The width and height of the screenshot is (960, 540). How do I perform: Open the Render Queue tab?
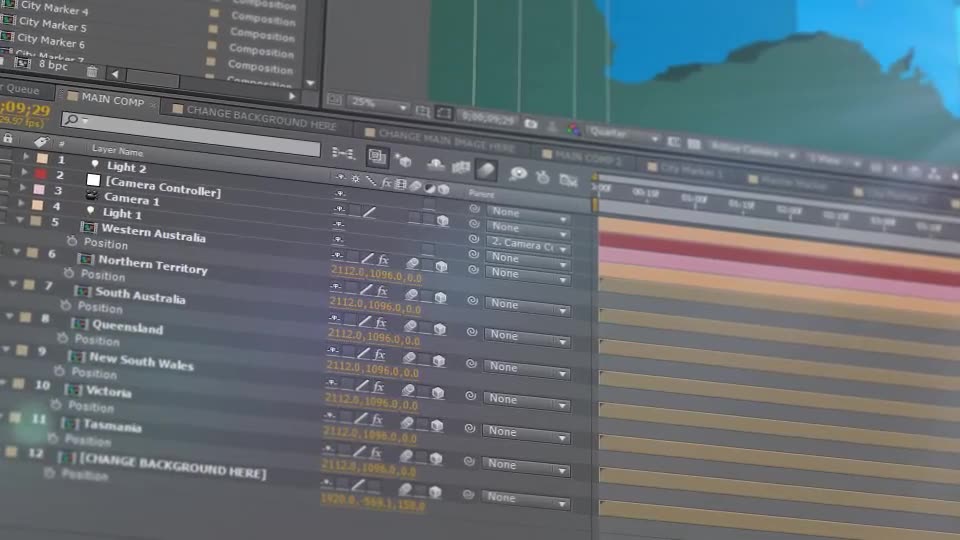tap(21, 89)
